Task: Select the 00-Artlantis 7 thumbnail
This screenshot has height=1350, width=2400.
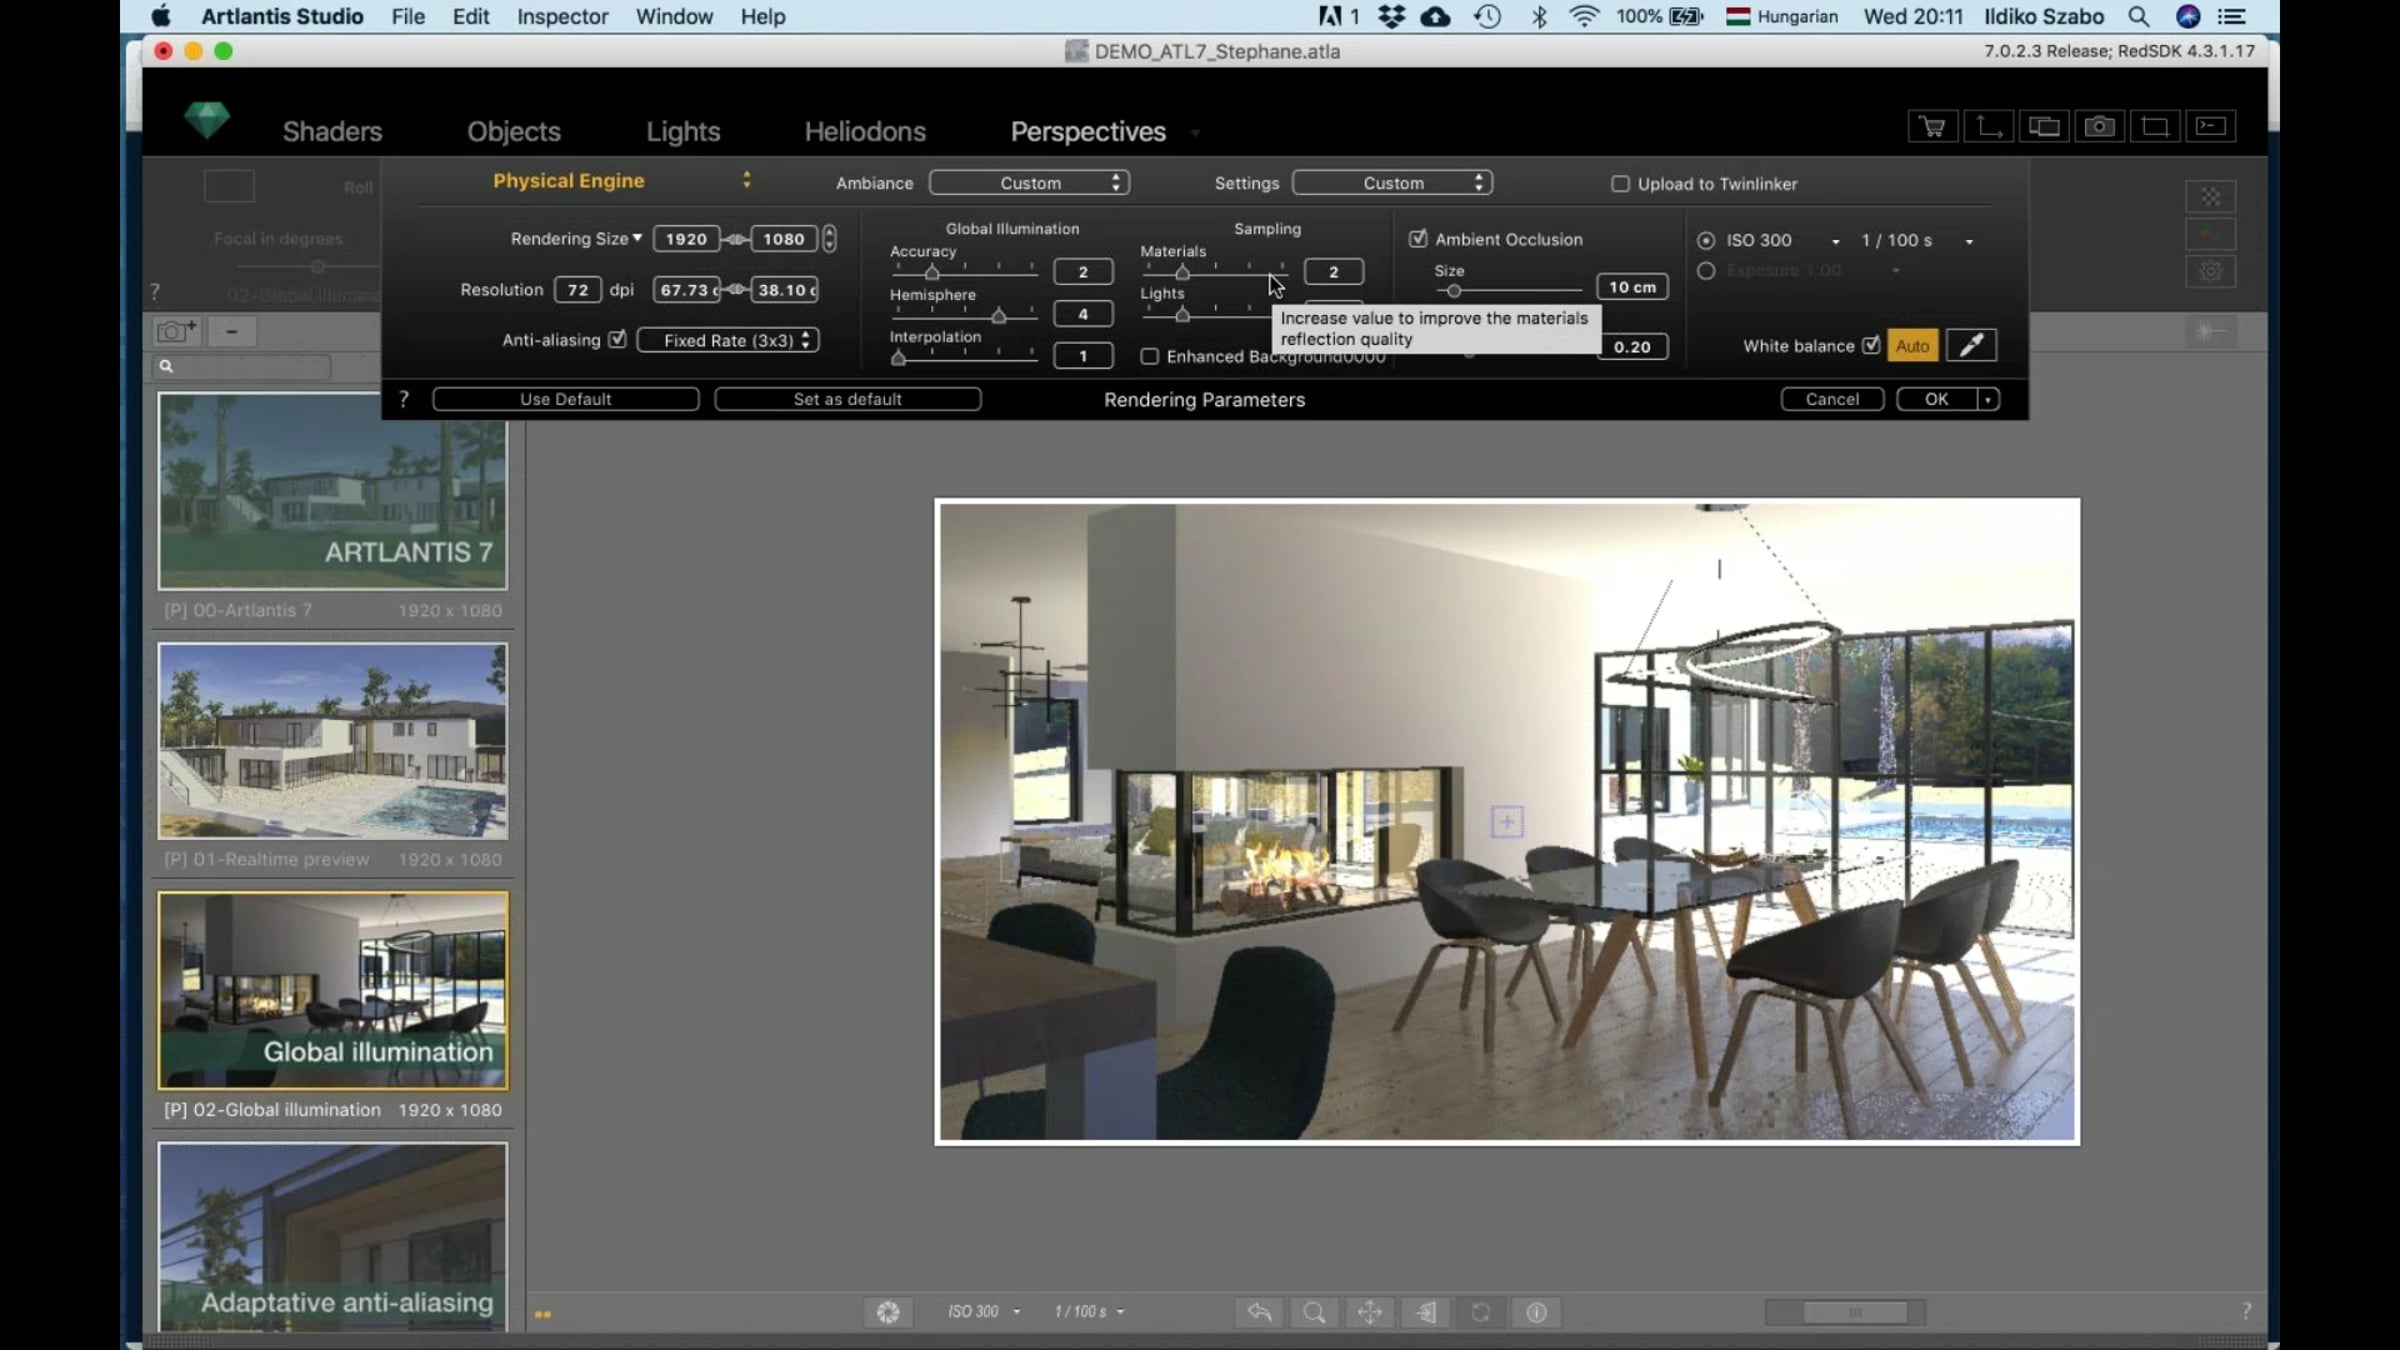Action: click(333, 491)
